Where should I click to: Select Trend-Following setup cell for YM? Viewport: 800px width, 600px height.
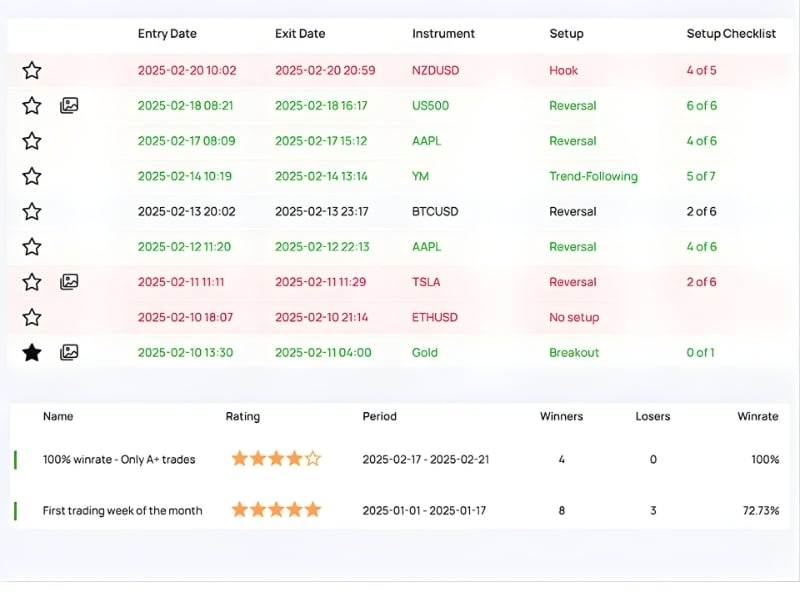tap(593, 177)
